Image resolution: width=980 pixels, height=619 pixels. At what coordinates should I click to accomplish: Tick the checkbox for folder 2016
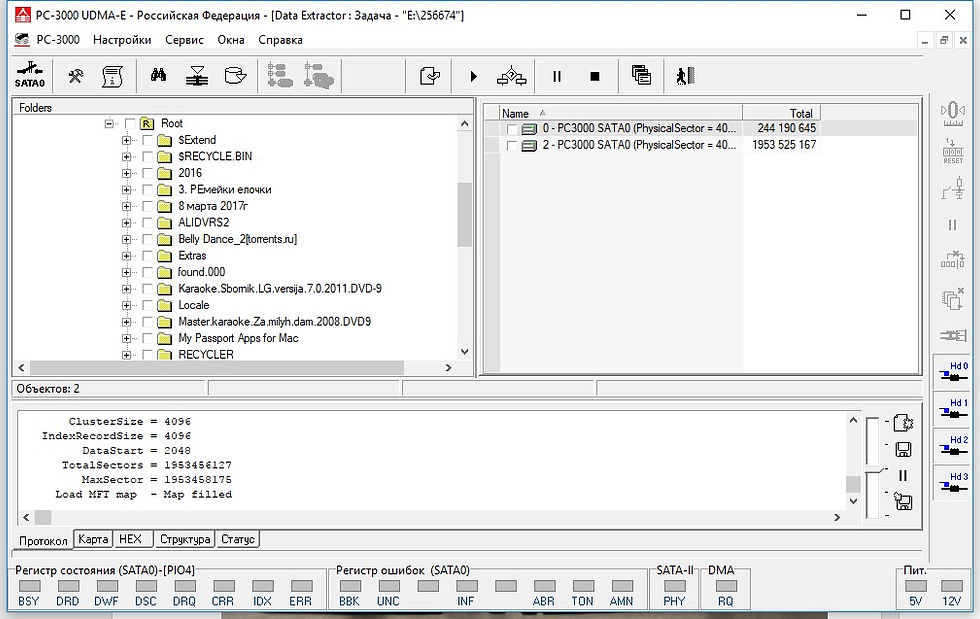point(148,173)
